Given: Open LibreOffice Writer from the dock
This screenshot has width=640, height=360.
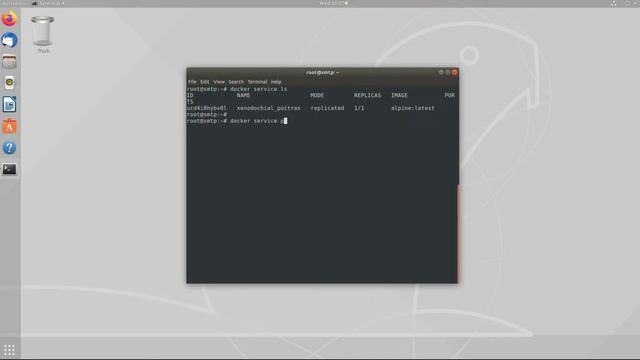Looking at the screenshot, I should [9, 104].
